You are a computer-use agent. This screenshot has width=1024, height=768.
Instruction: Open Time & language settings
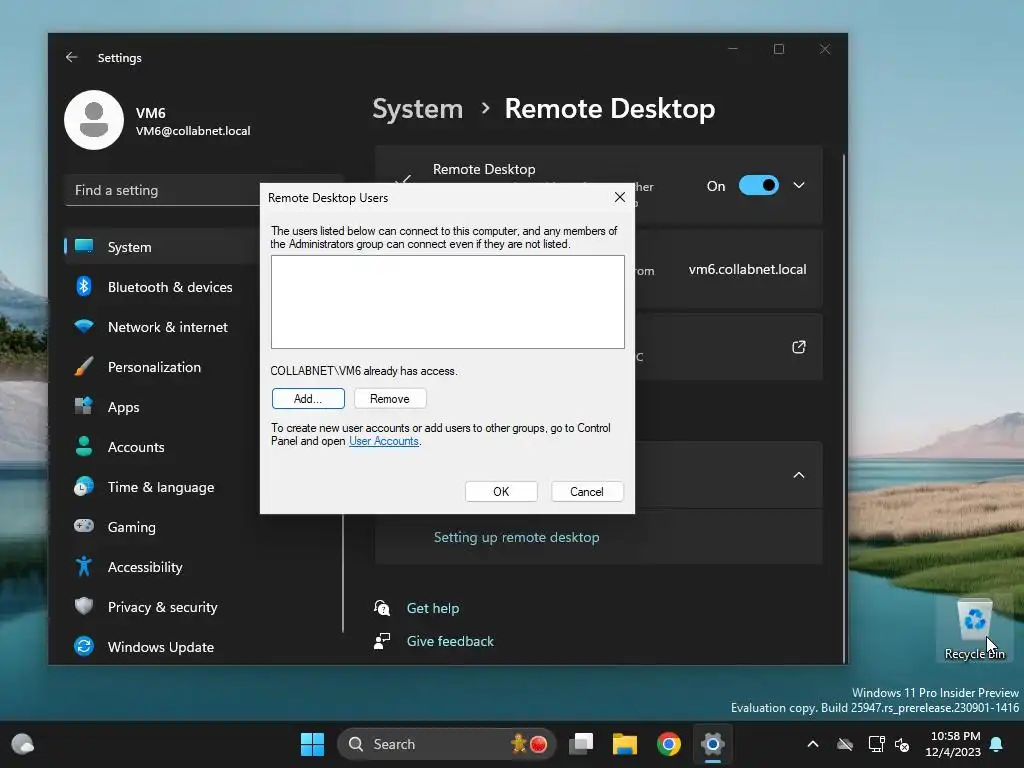coord(161,487)
